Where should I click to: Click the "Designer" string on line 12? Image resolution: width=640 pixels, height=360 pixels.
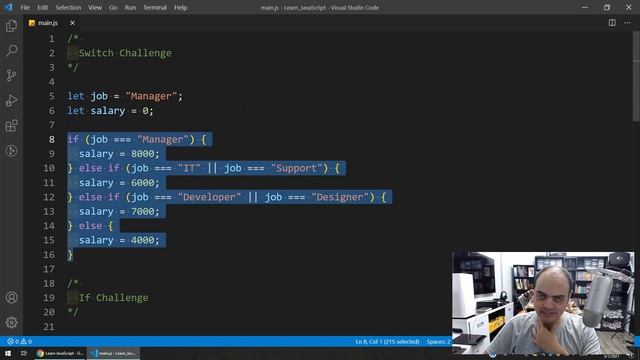[x=340, y=197]
